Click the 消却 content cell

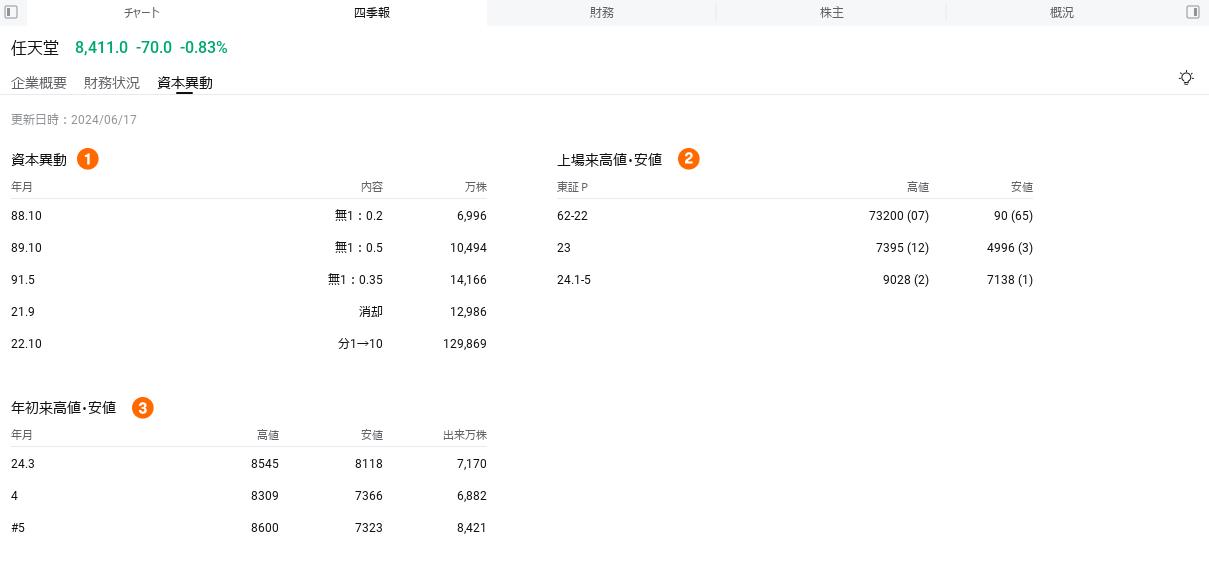pyautogui.click(x=371, y=312)
